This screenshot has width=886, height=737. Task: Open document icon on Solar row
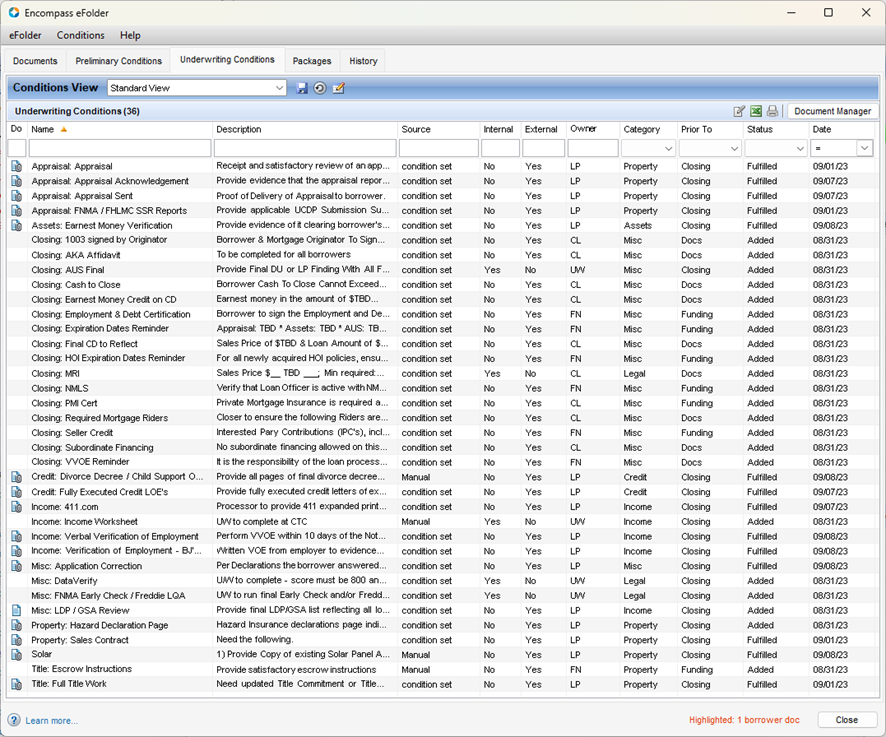[x=16, y=655]
